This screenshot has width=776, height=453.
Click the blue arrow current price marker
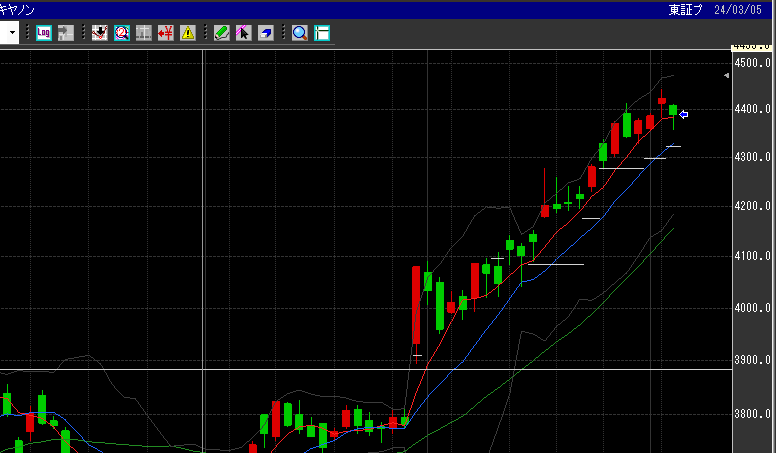(x=684, y=114)
